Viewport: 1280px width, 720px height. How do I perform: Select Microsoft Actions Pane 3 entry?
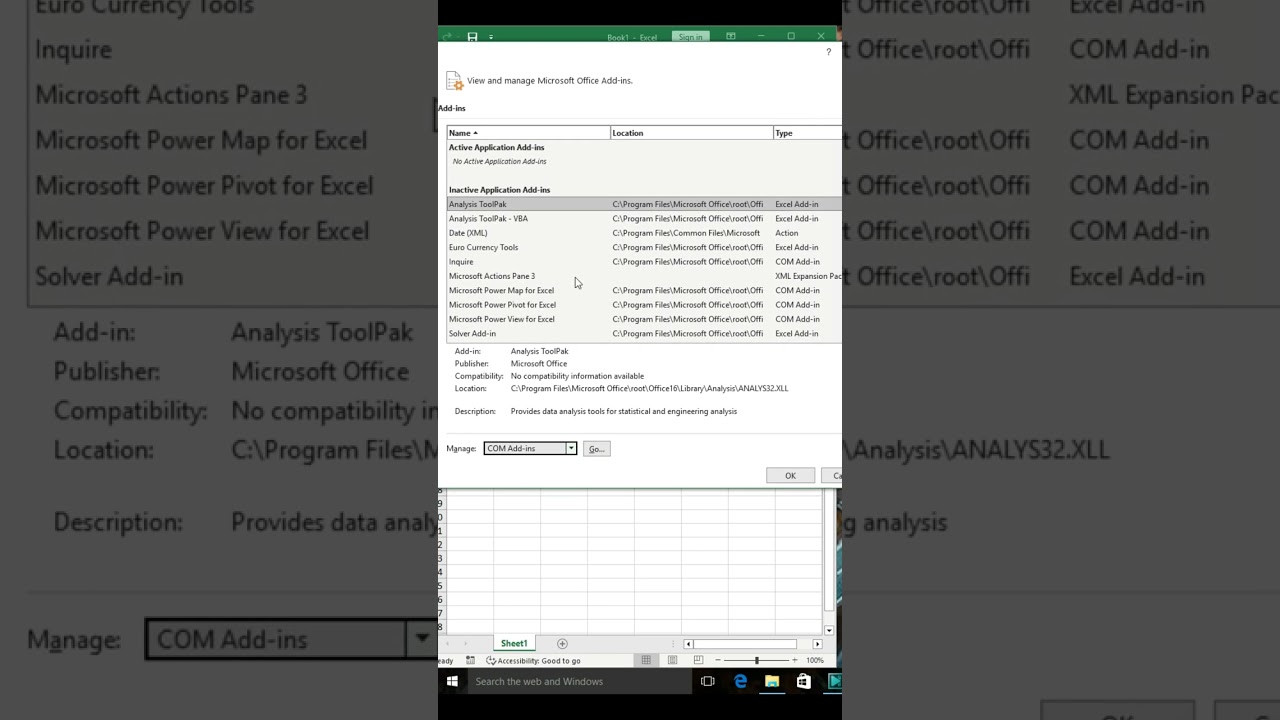pos(644,276)
